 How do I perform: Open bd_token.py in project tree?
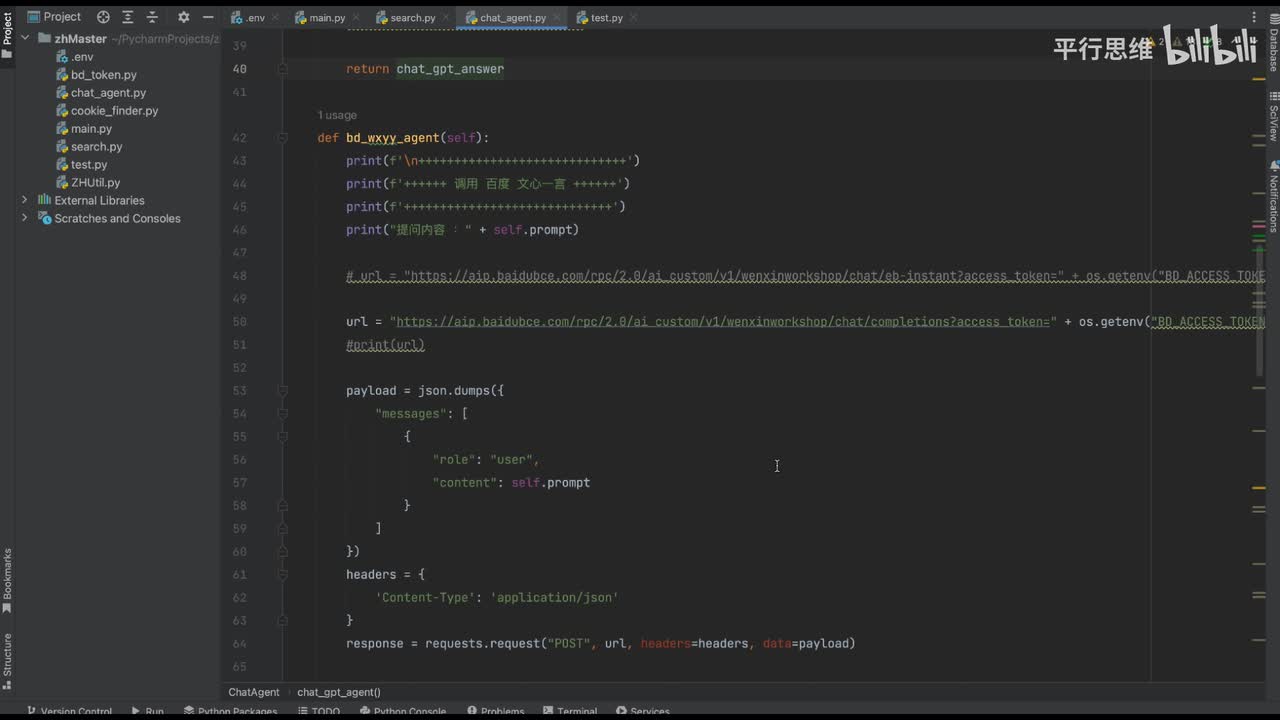[103, 75]
